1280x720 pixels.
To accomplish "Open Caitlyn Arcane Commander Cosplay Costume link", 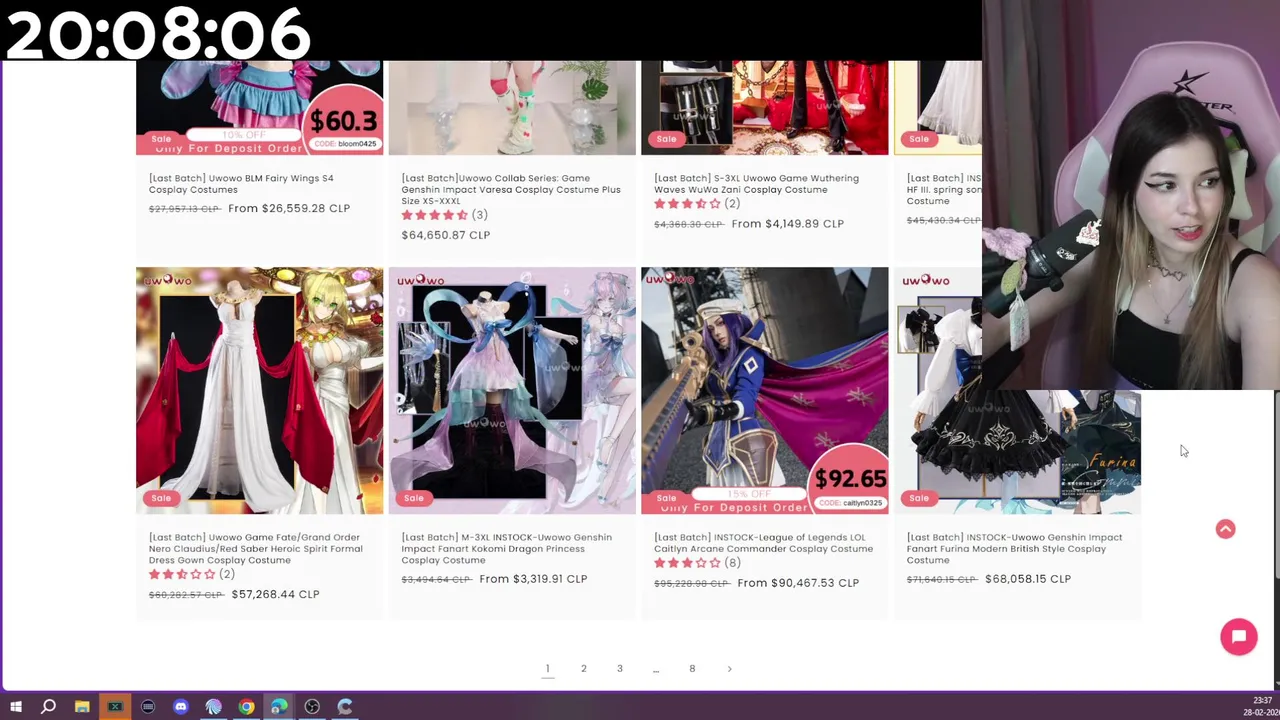I will click(x=763, y=543).
